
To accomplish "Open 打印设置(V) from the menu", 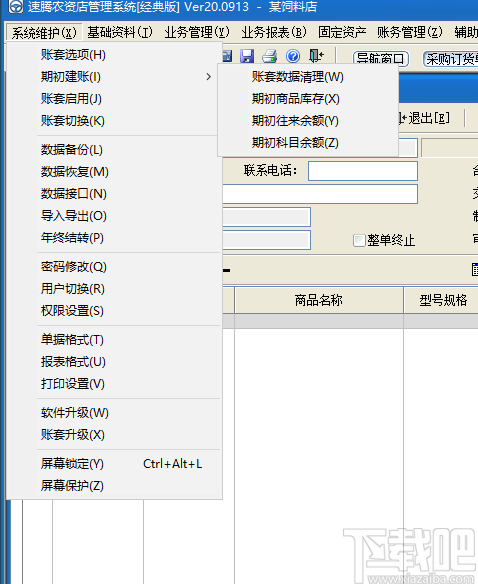I will (114, 384).
